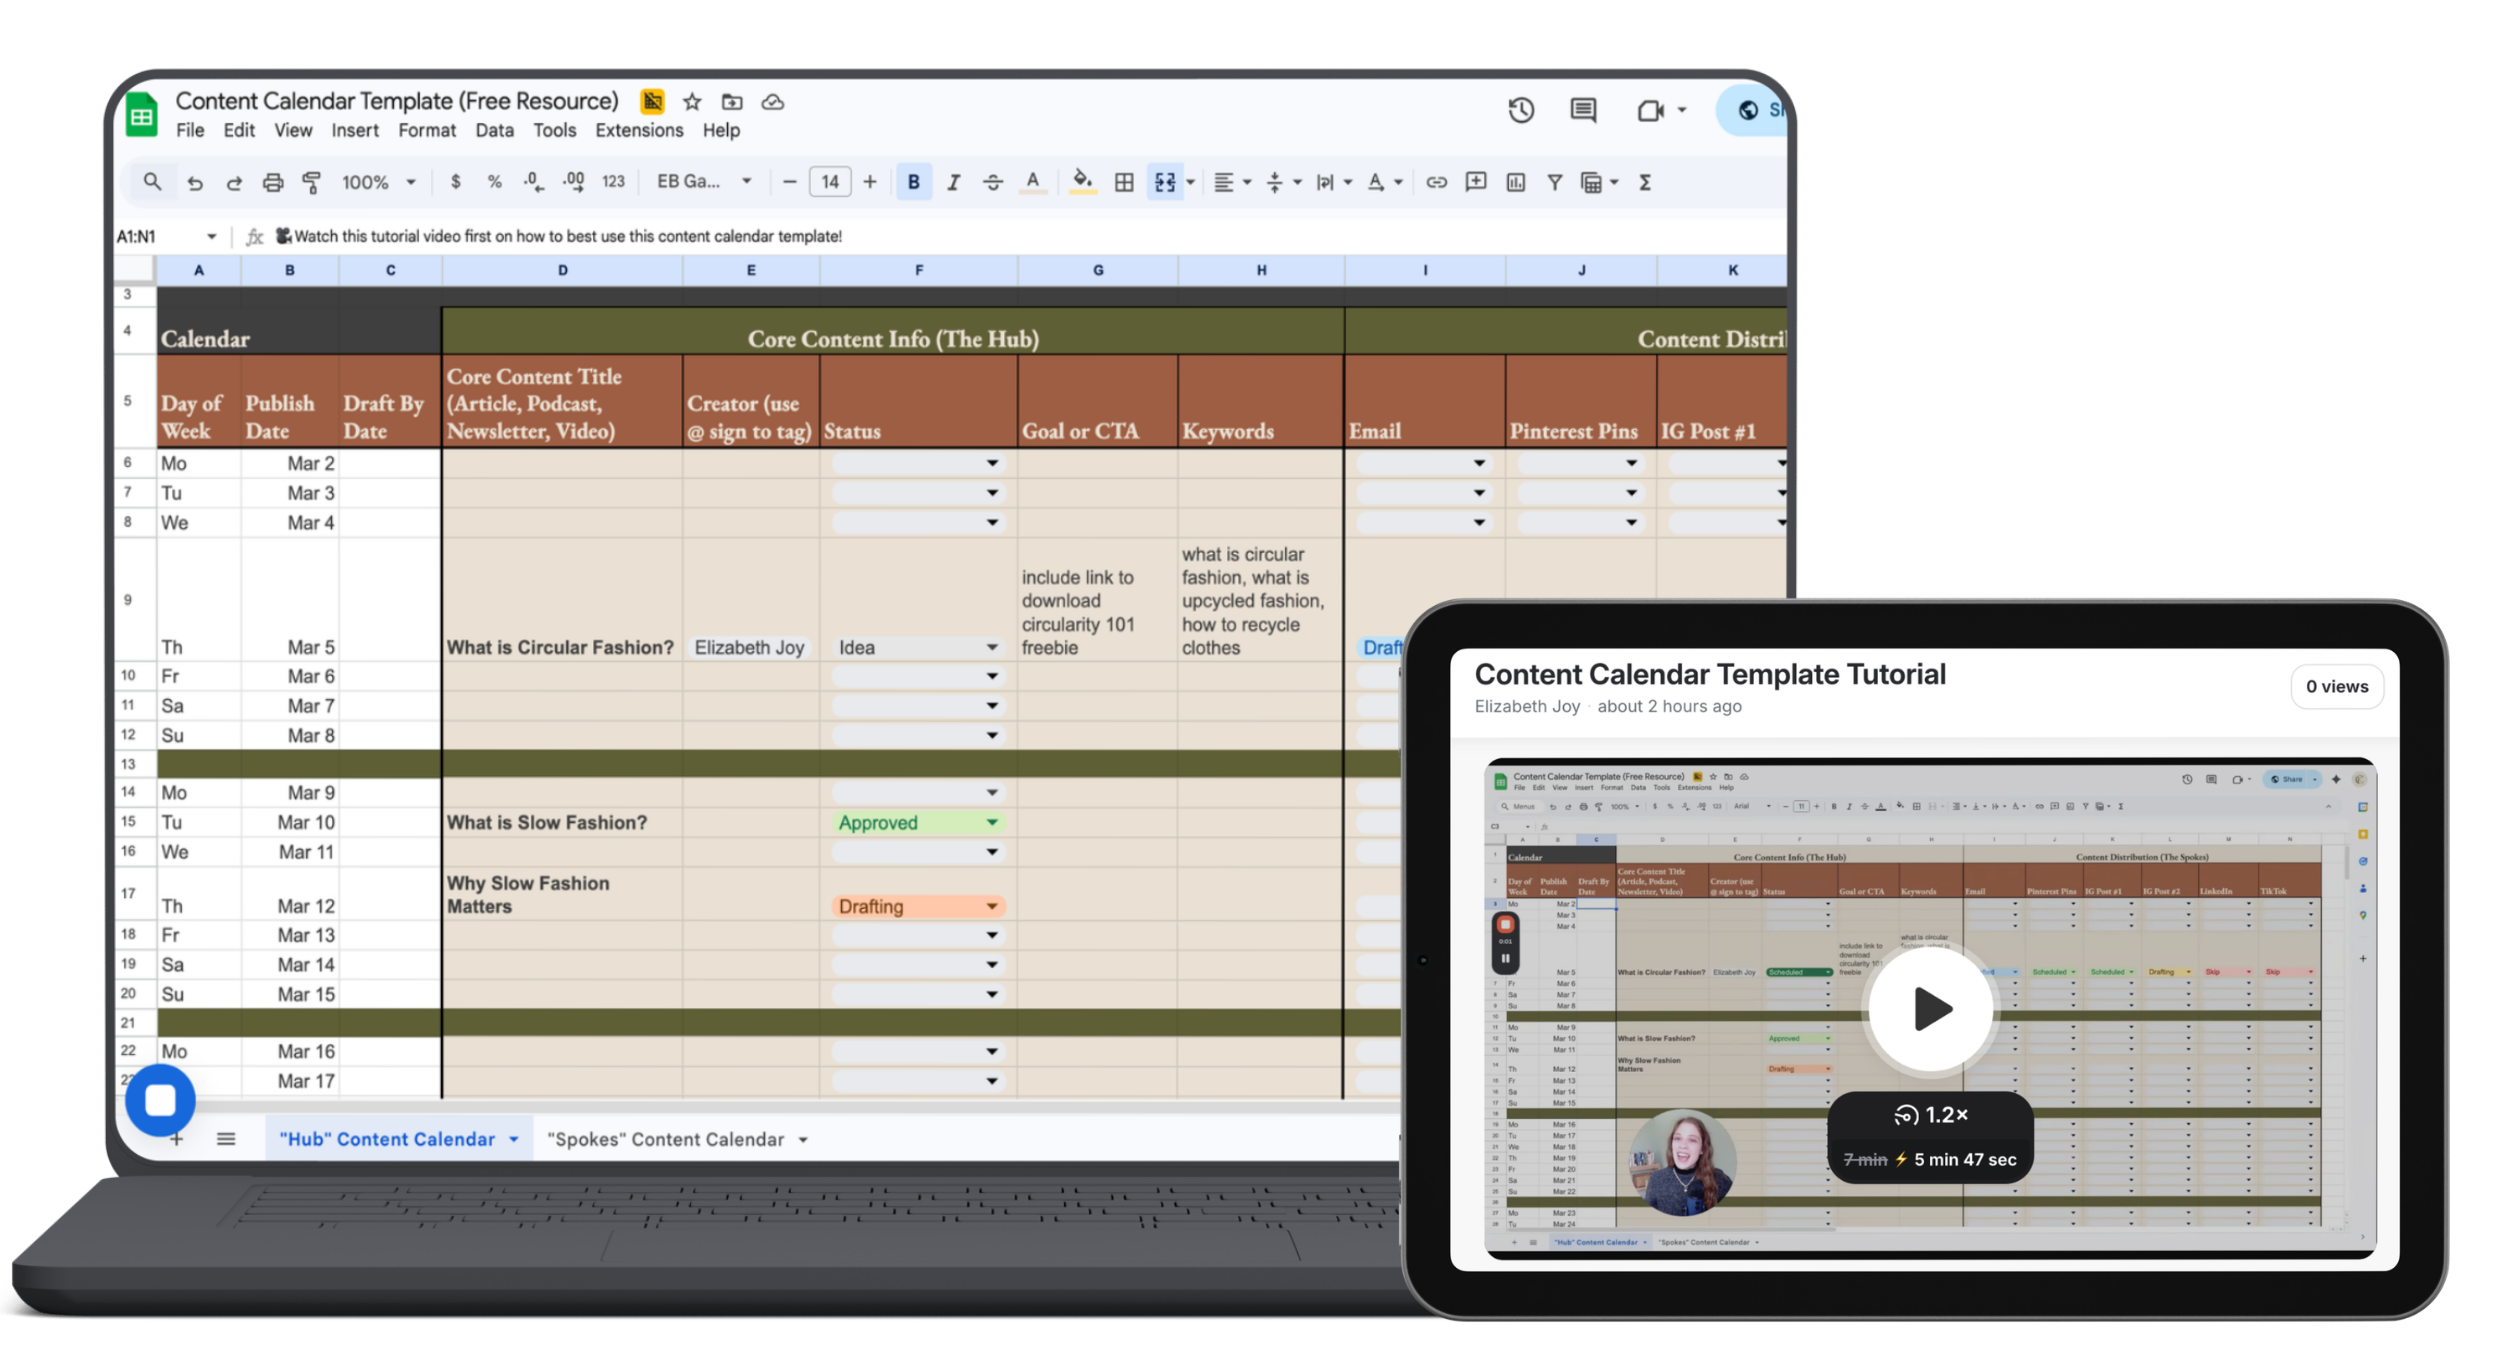This screenshot has width=2500, height=1350.
Task: Click the text color A icon
Action: tap(1032, 182)
